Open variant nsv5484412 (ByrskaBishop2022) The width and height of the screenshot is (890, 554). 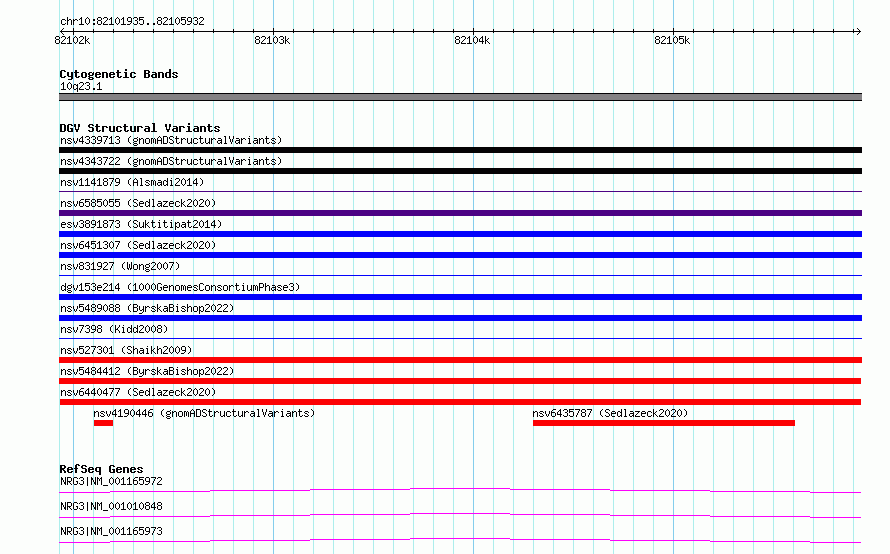[x=147, y=371]
